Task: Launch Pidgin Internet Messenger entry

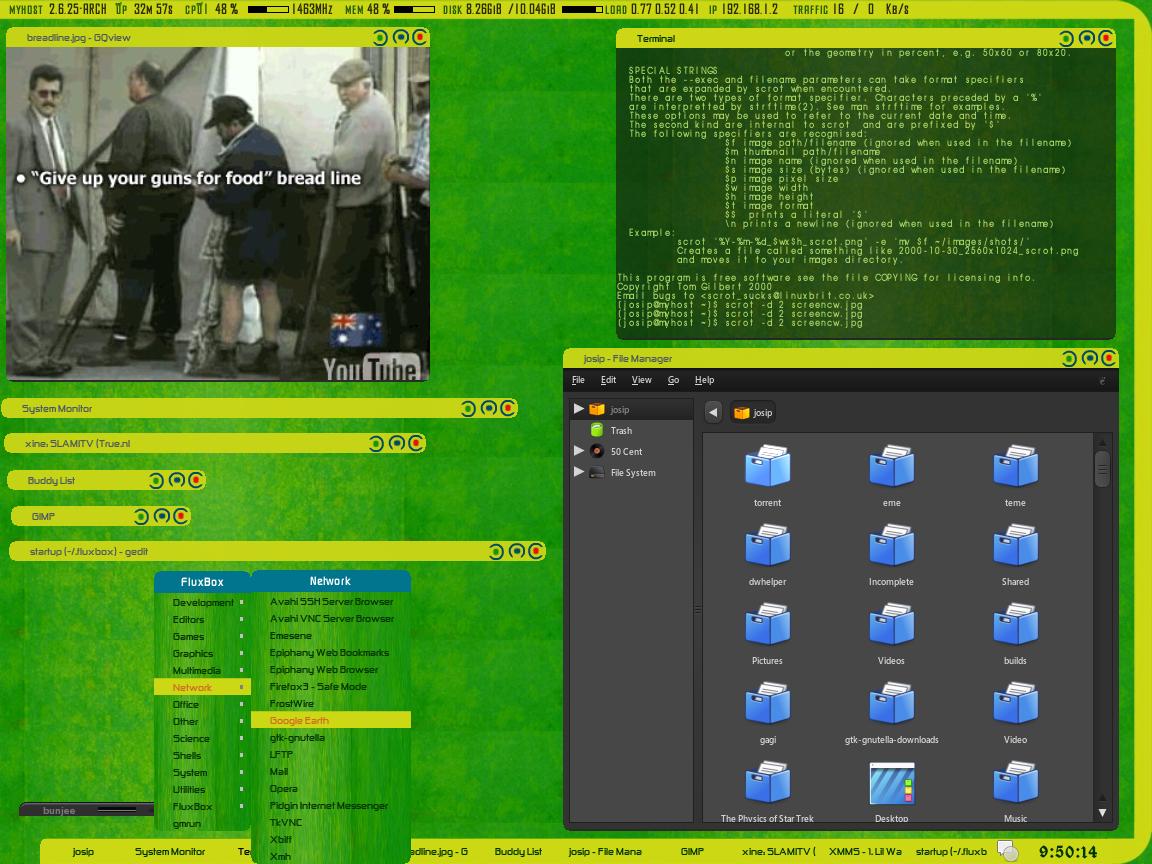Action: 331,805
